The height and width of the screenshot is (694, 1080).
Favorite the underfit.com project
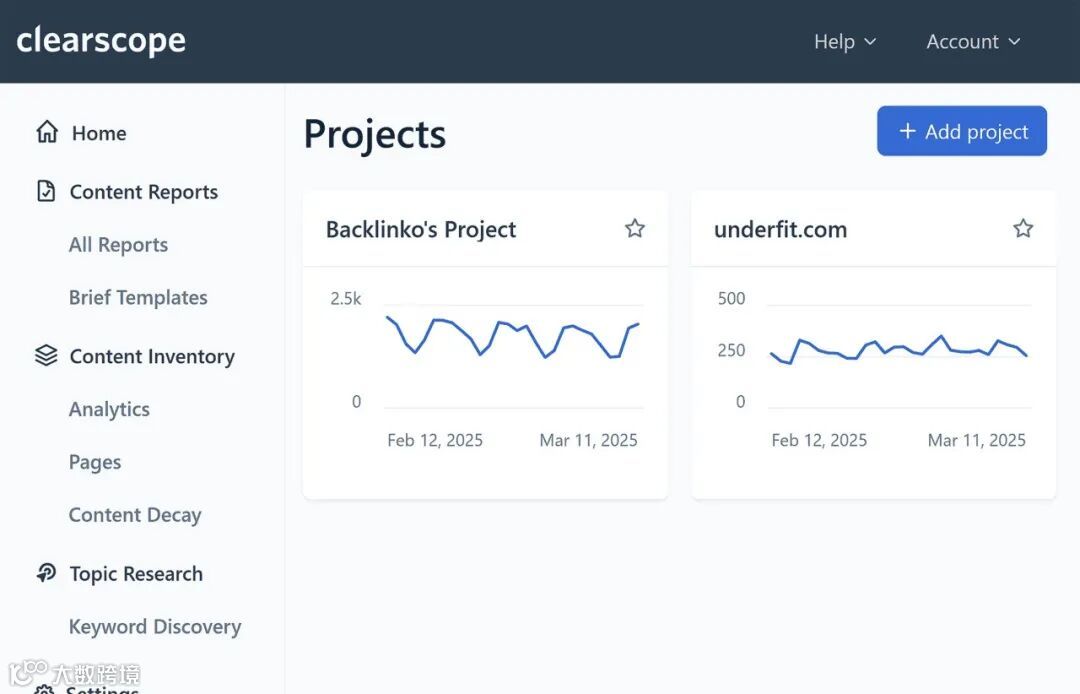pos(1023,229)
